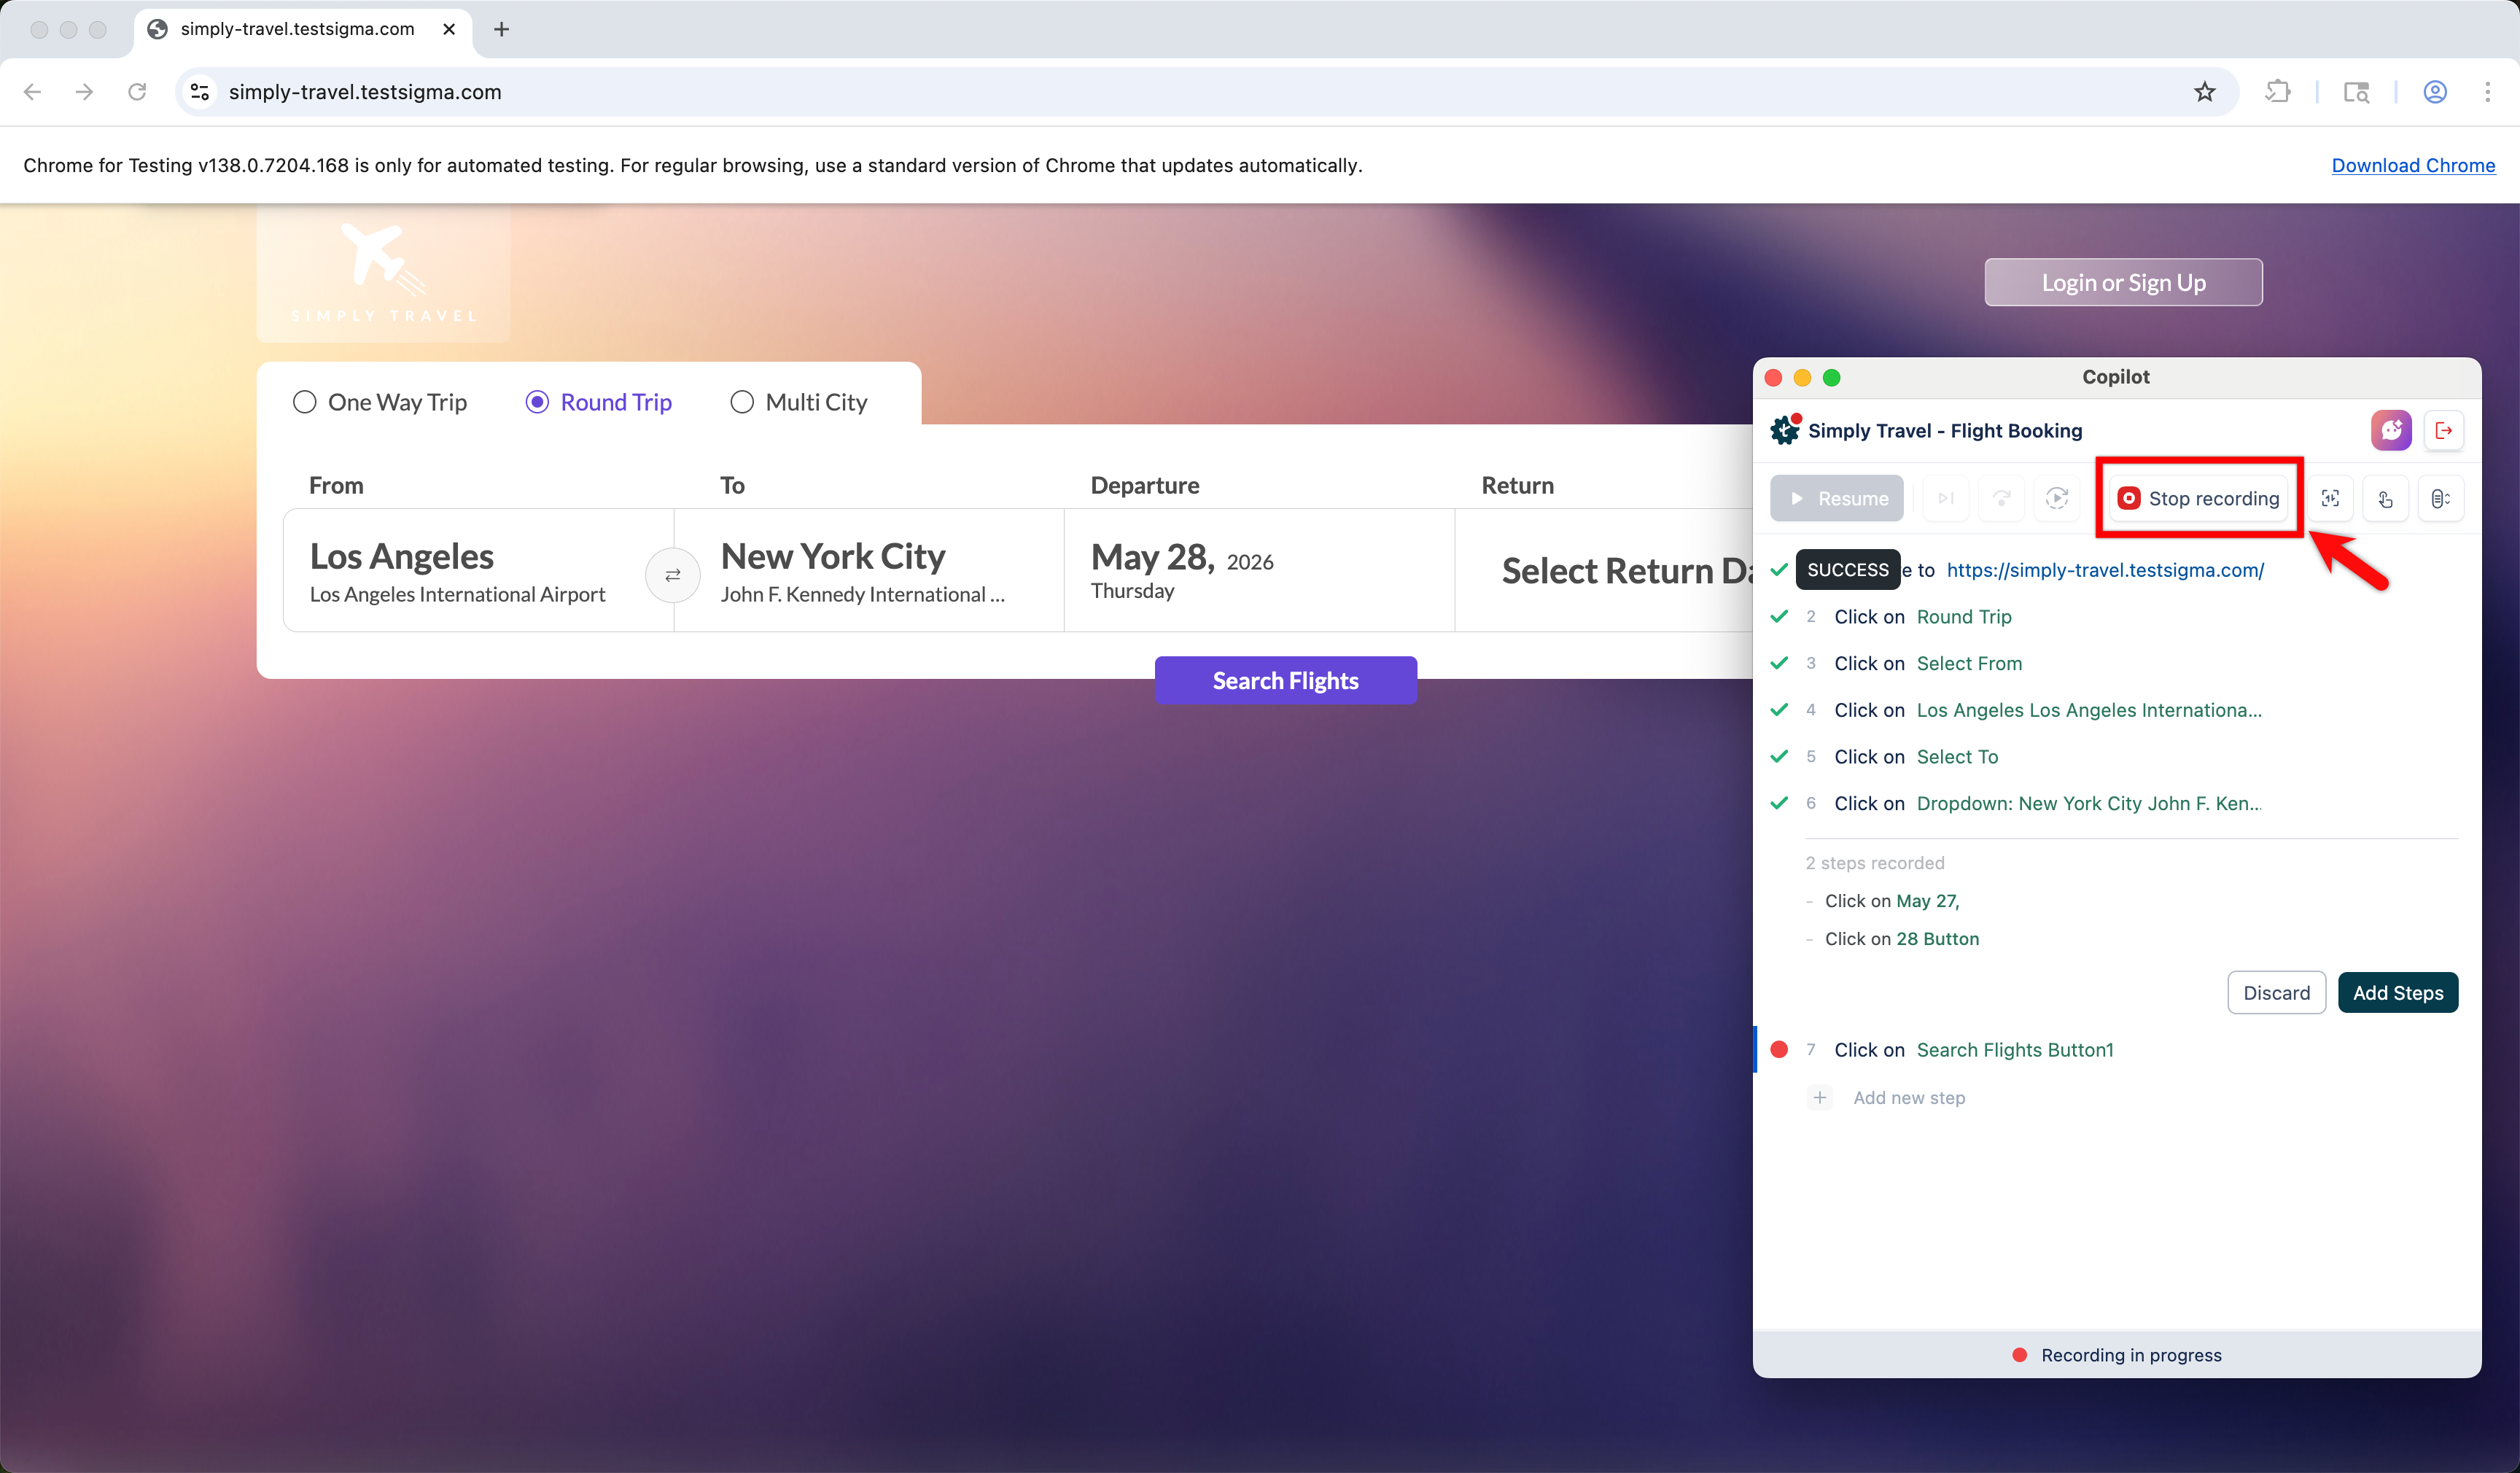Viewport: 2520px width, 1473px height.
Task: Click recorded step Click on May 27,
Action: click(x=1892, y=901)
